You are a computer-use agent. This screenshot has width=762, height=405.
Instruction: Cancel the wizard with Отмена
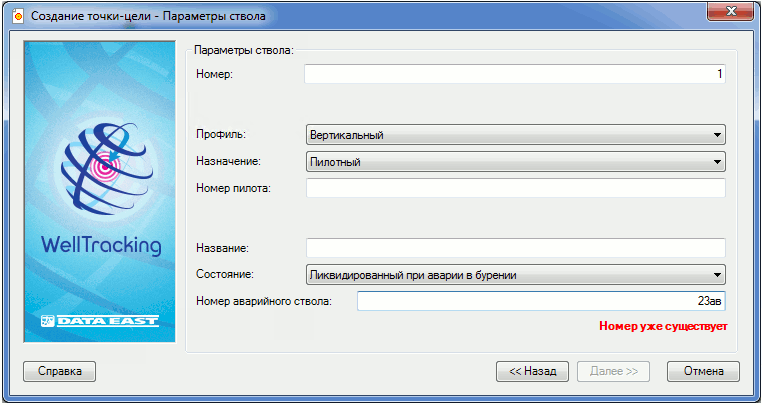(x=703, y=371)
